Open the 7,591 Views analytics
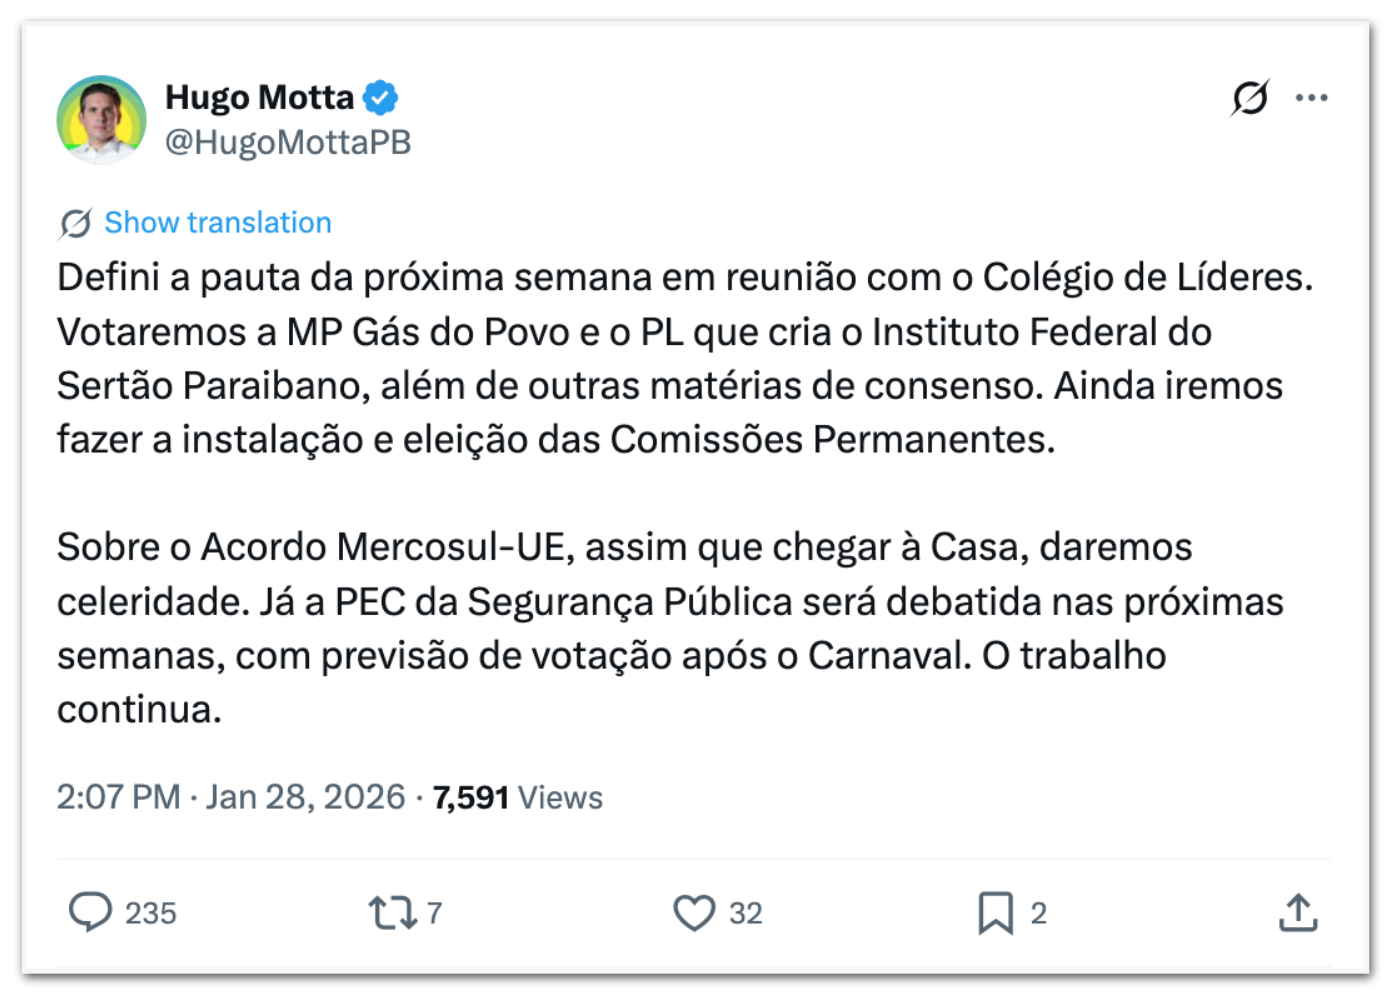This screenshot has width=1394, height=1006. (518, 797)
